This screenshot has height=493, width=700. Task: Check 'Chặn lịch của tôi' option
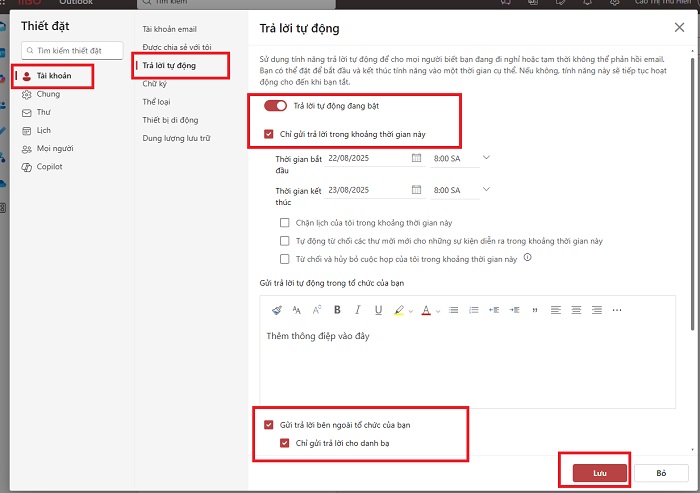coord(284,222)
